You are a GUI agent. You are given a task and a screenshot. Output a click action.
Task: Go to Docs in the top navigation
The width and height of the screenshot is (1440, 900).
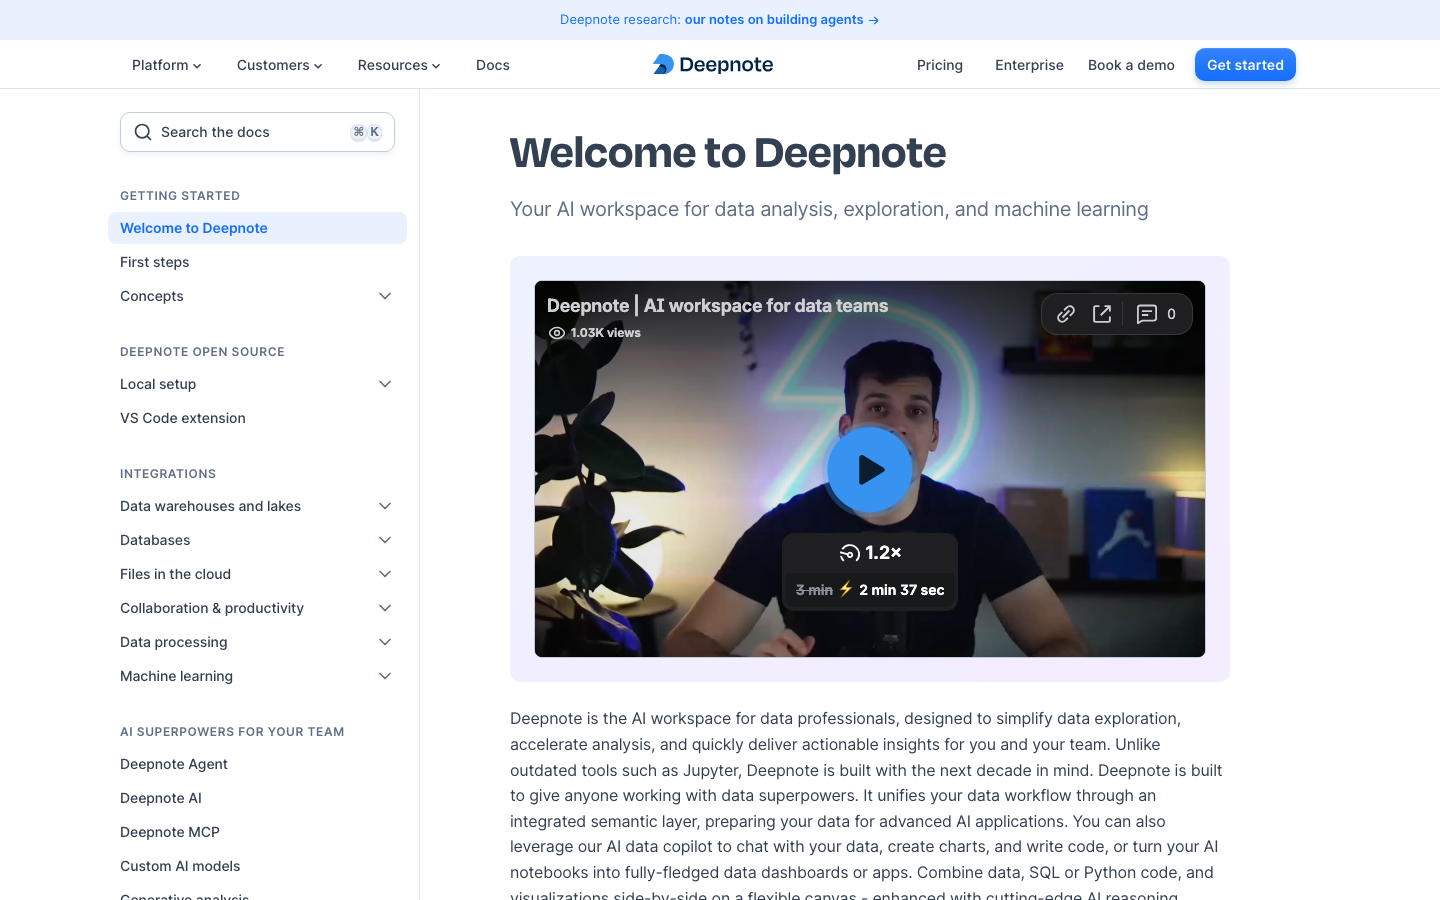(493, 65)
